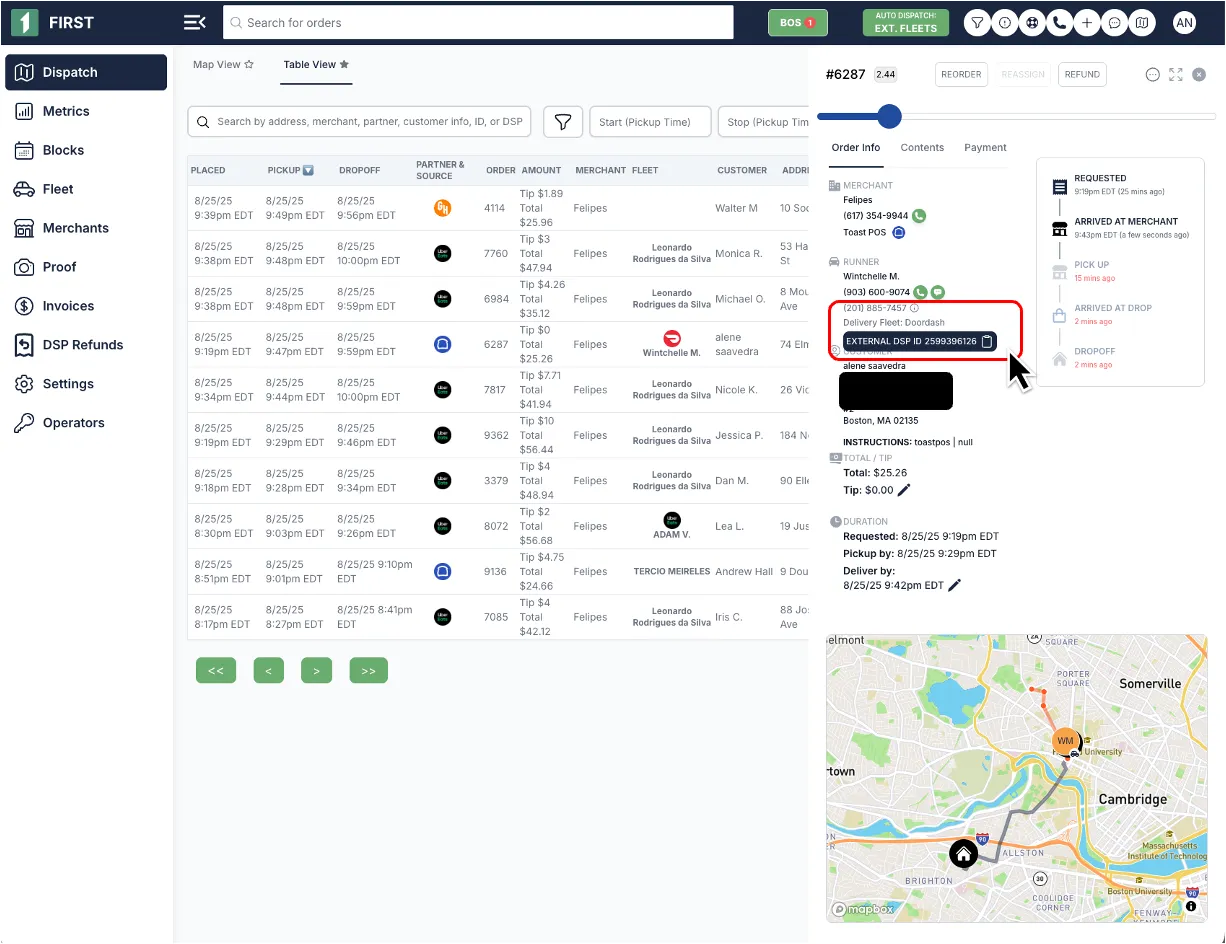This screenshot has height=944, width=1226.
Task: Click the alert exclamation icon in header
Action: (1005, 23)
